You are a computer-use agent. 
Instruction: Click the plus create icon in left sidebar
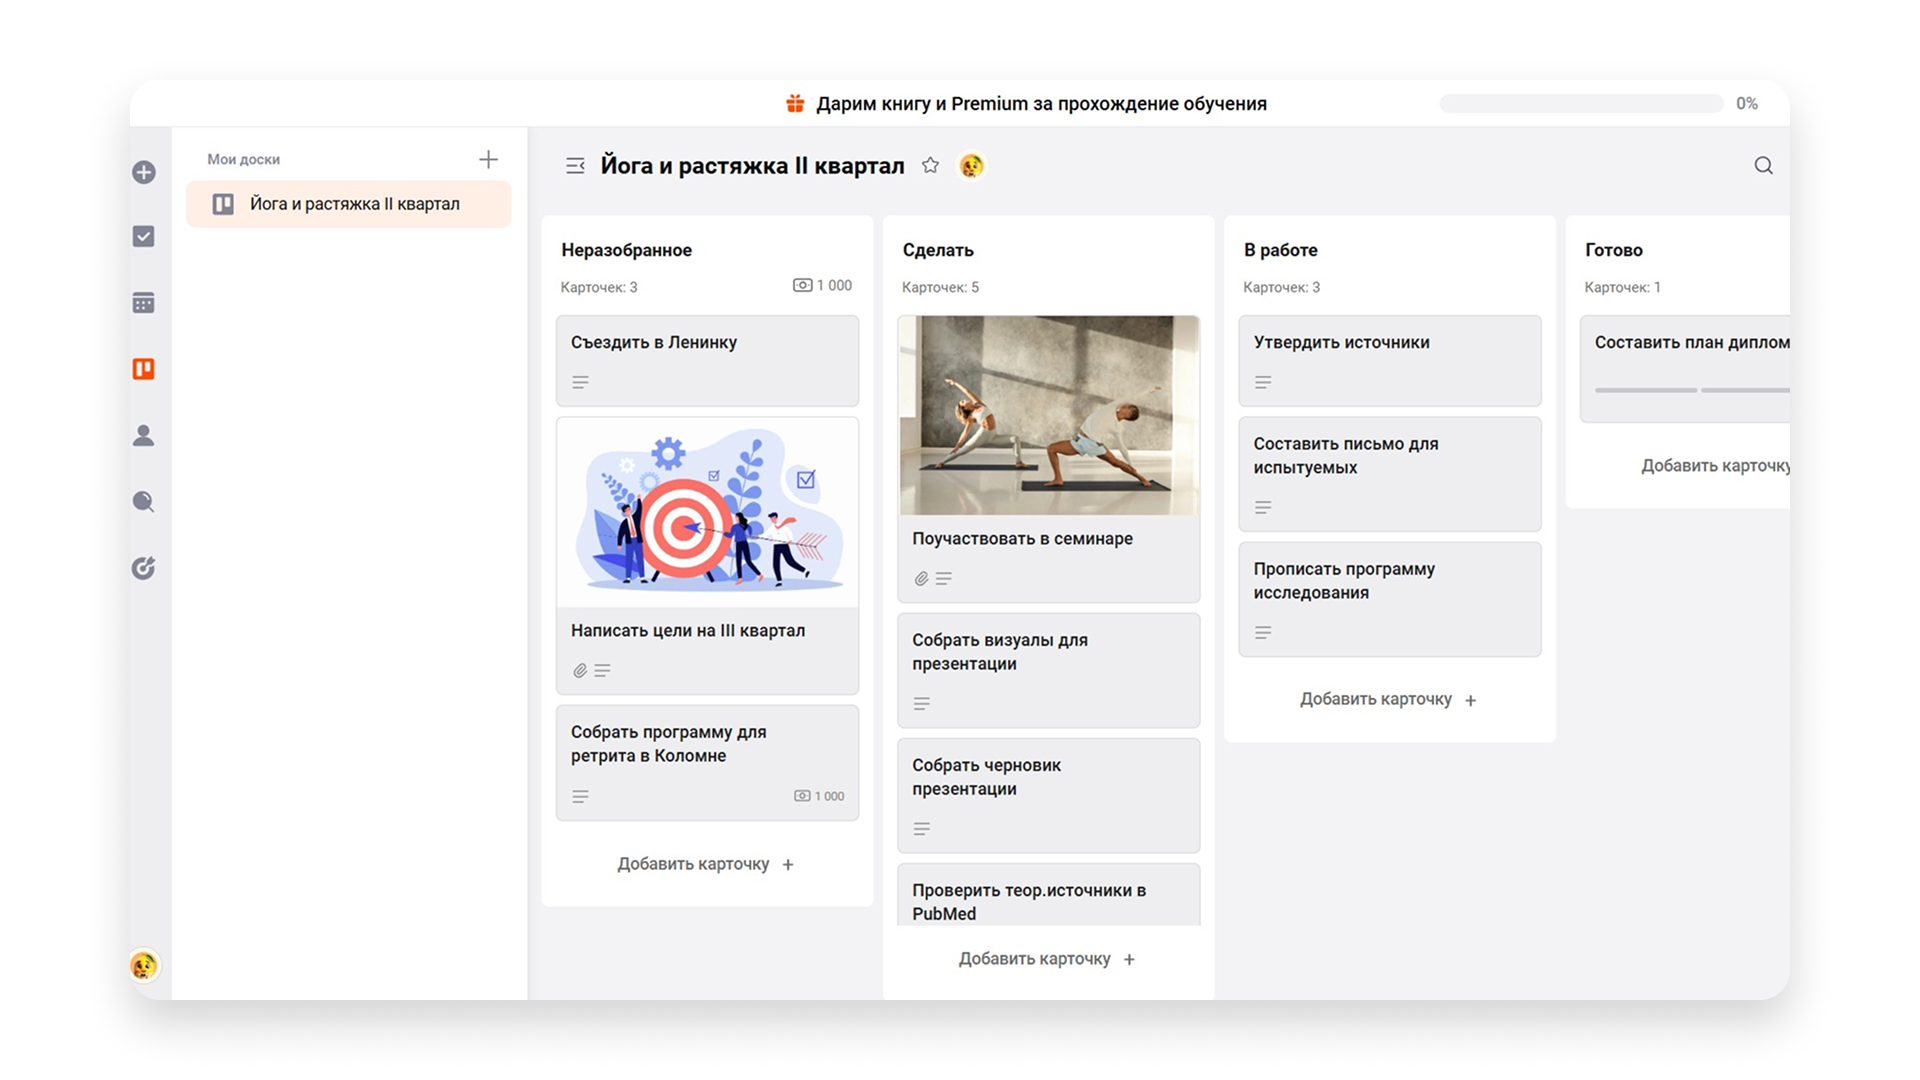[x=144, y=172]
